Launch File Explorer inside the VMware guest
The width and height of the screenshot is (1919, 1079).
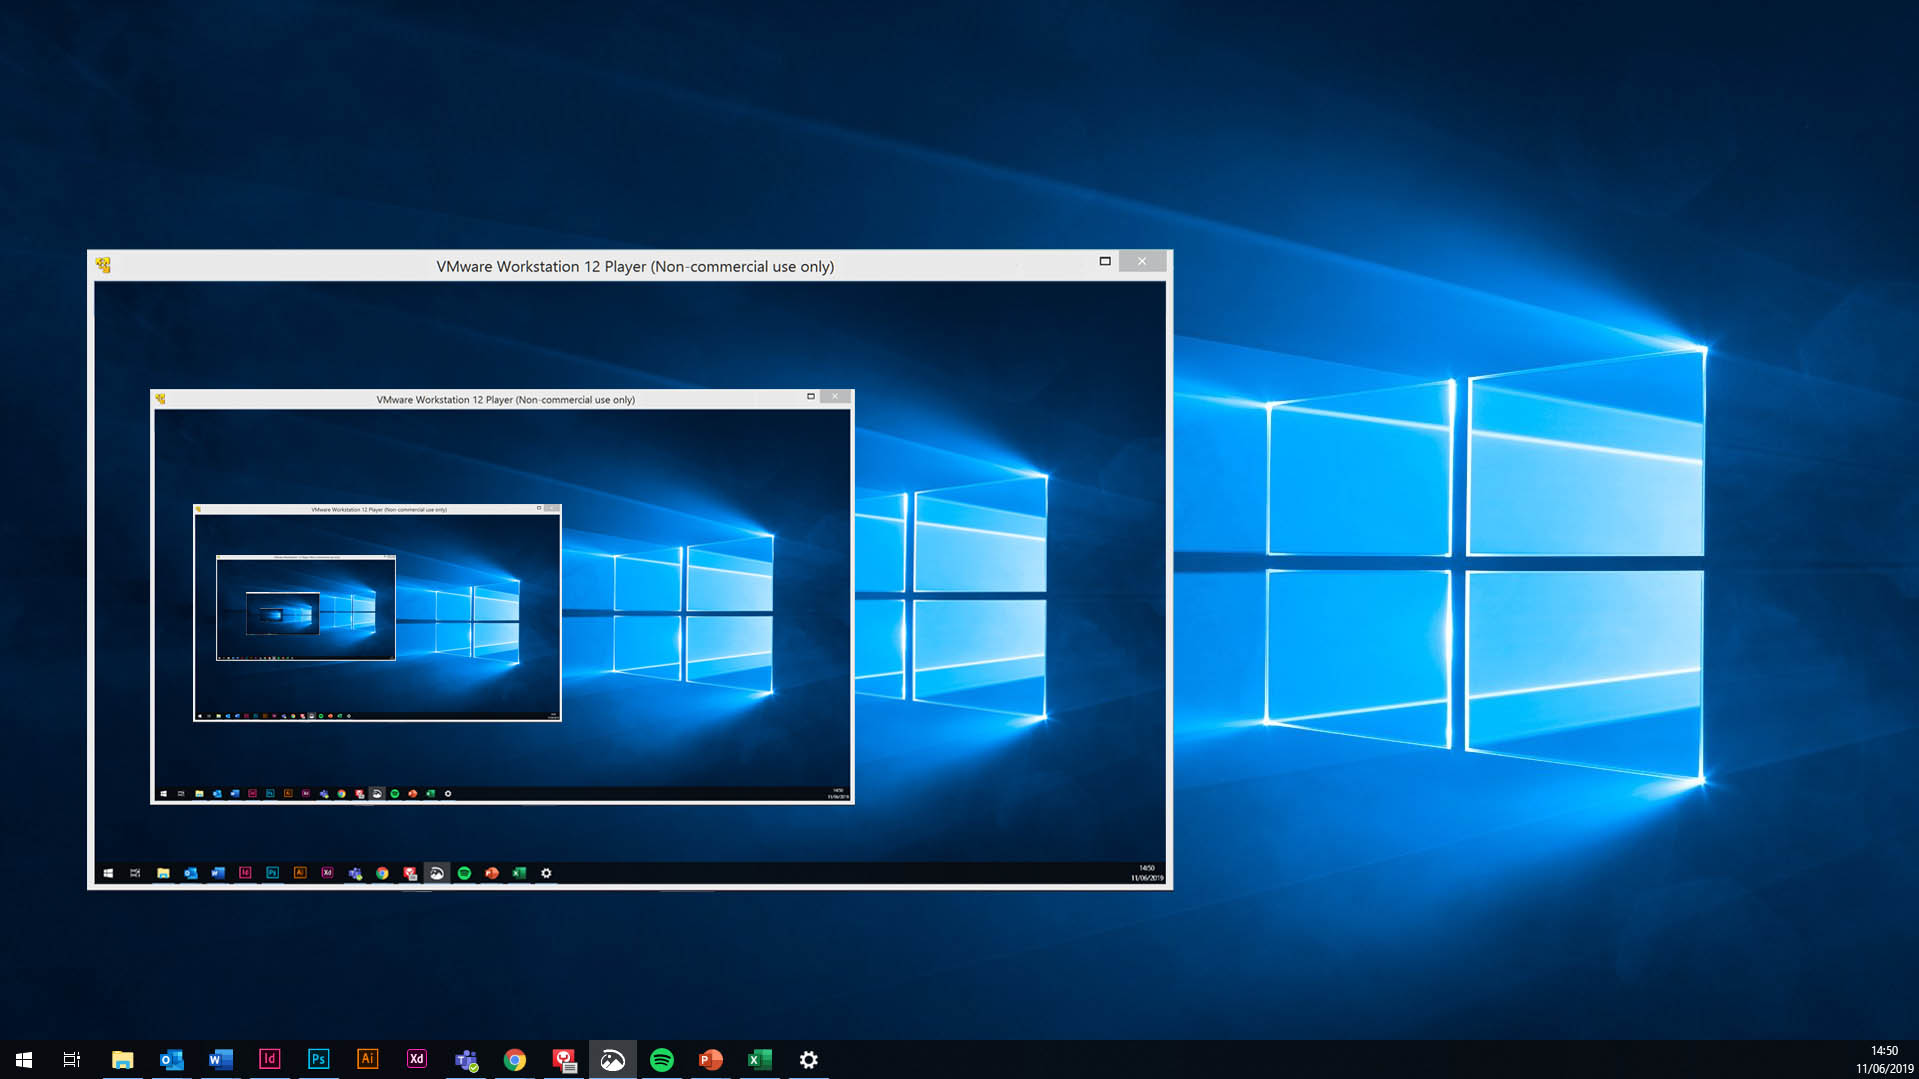(x=164, y=872)
